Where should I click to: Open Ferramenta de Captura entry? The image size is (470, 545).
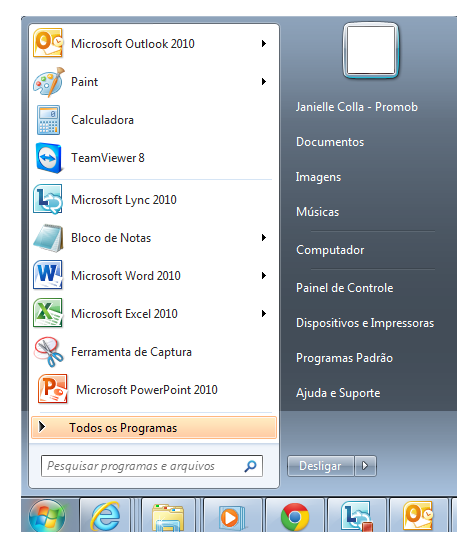131,352
